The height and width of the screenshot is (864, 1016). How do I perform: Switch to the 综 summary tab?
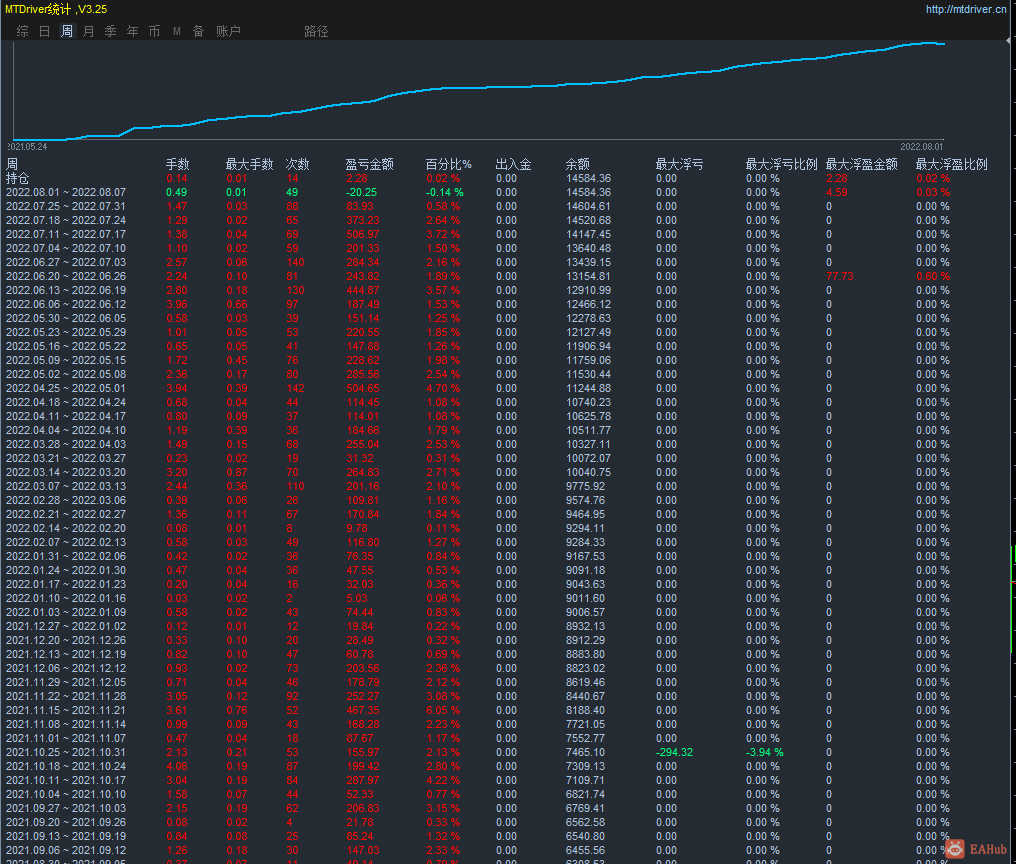pos(23,31)
